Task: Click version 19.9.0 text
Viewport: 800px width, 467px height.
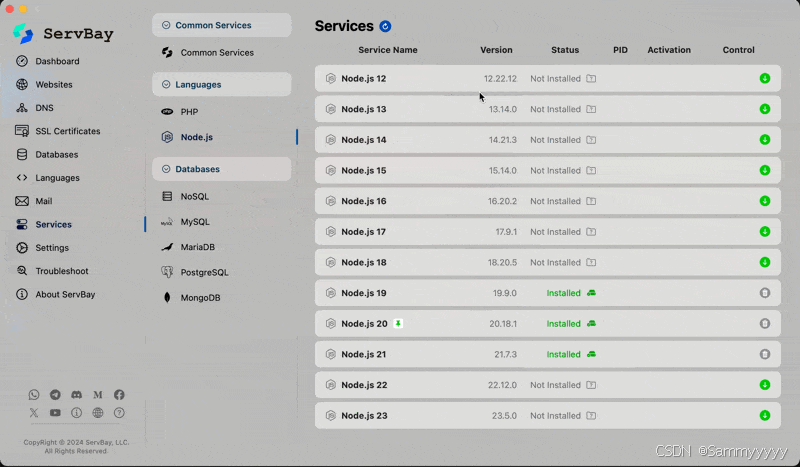Action: click(x=505, y=293)
